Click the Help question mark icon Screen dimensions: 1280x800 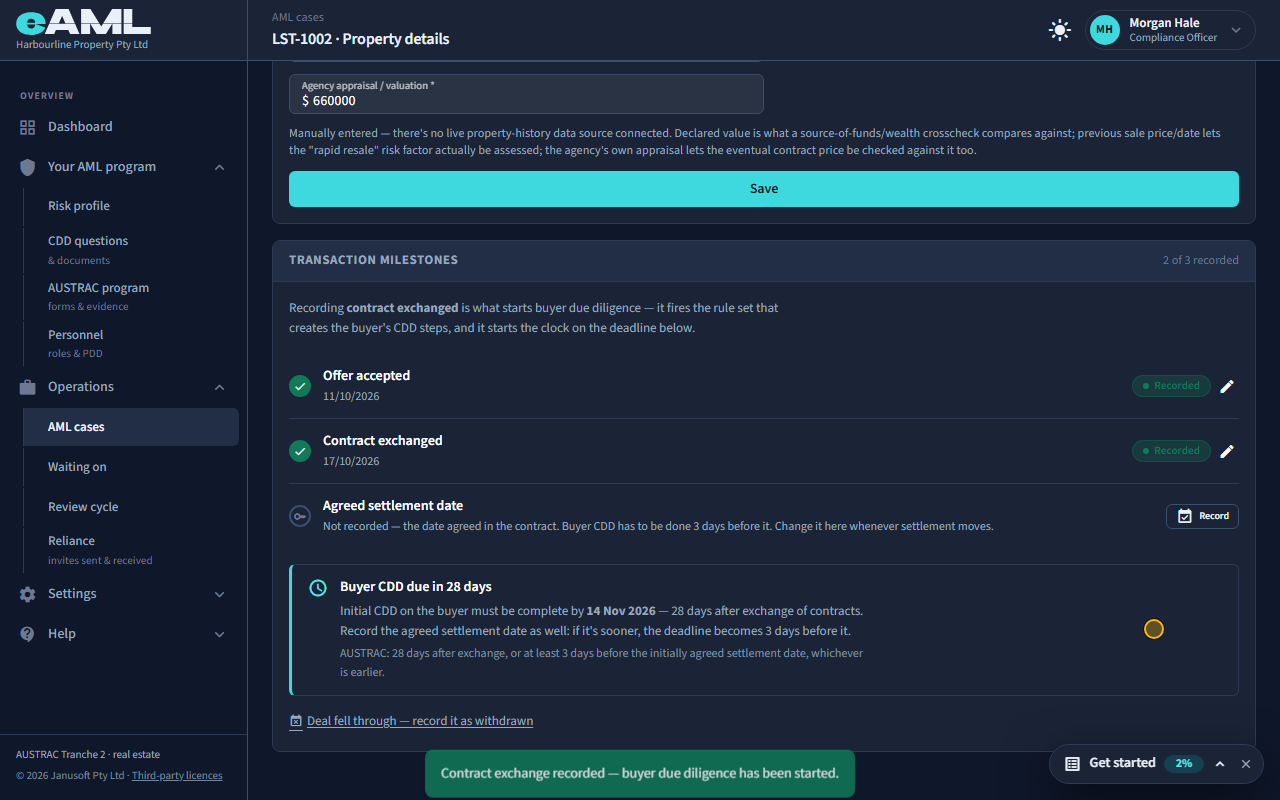point(28,634)
